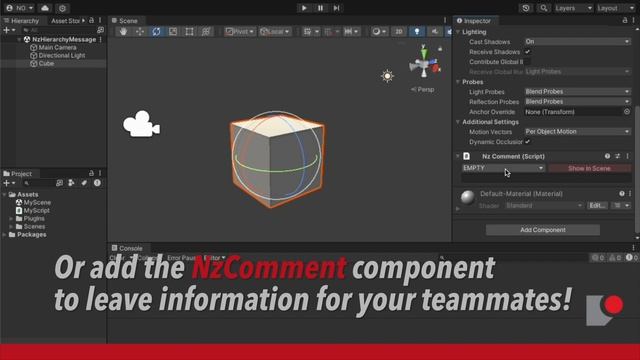Image resolution: width=640 pixels, height=360 pixels.
Task: Select the Hand view tool
Action: tap(124, 31)
